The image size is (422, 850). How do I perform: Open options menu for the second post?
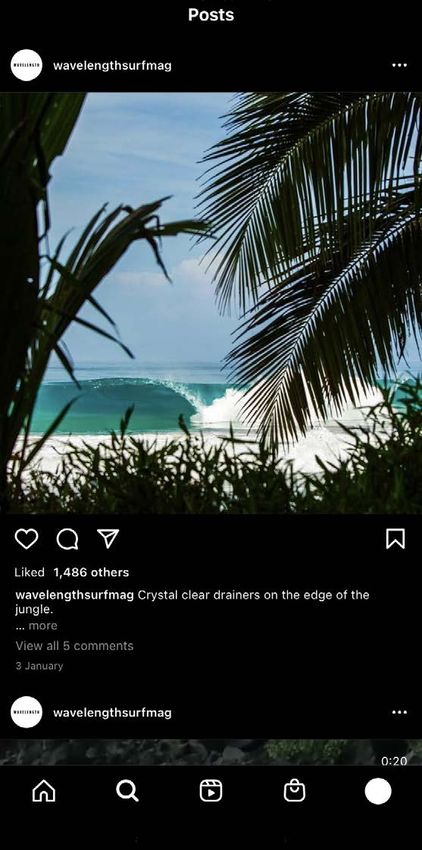click(x=399, y=712)
